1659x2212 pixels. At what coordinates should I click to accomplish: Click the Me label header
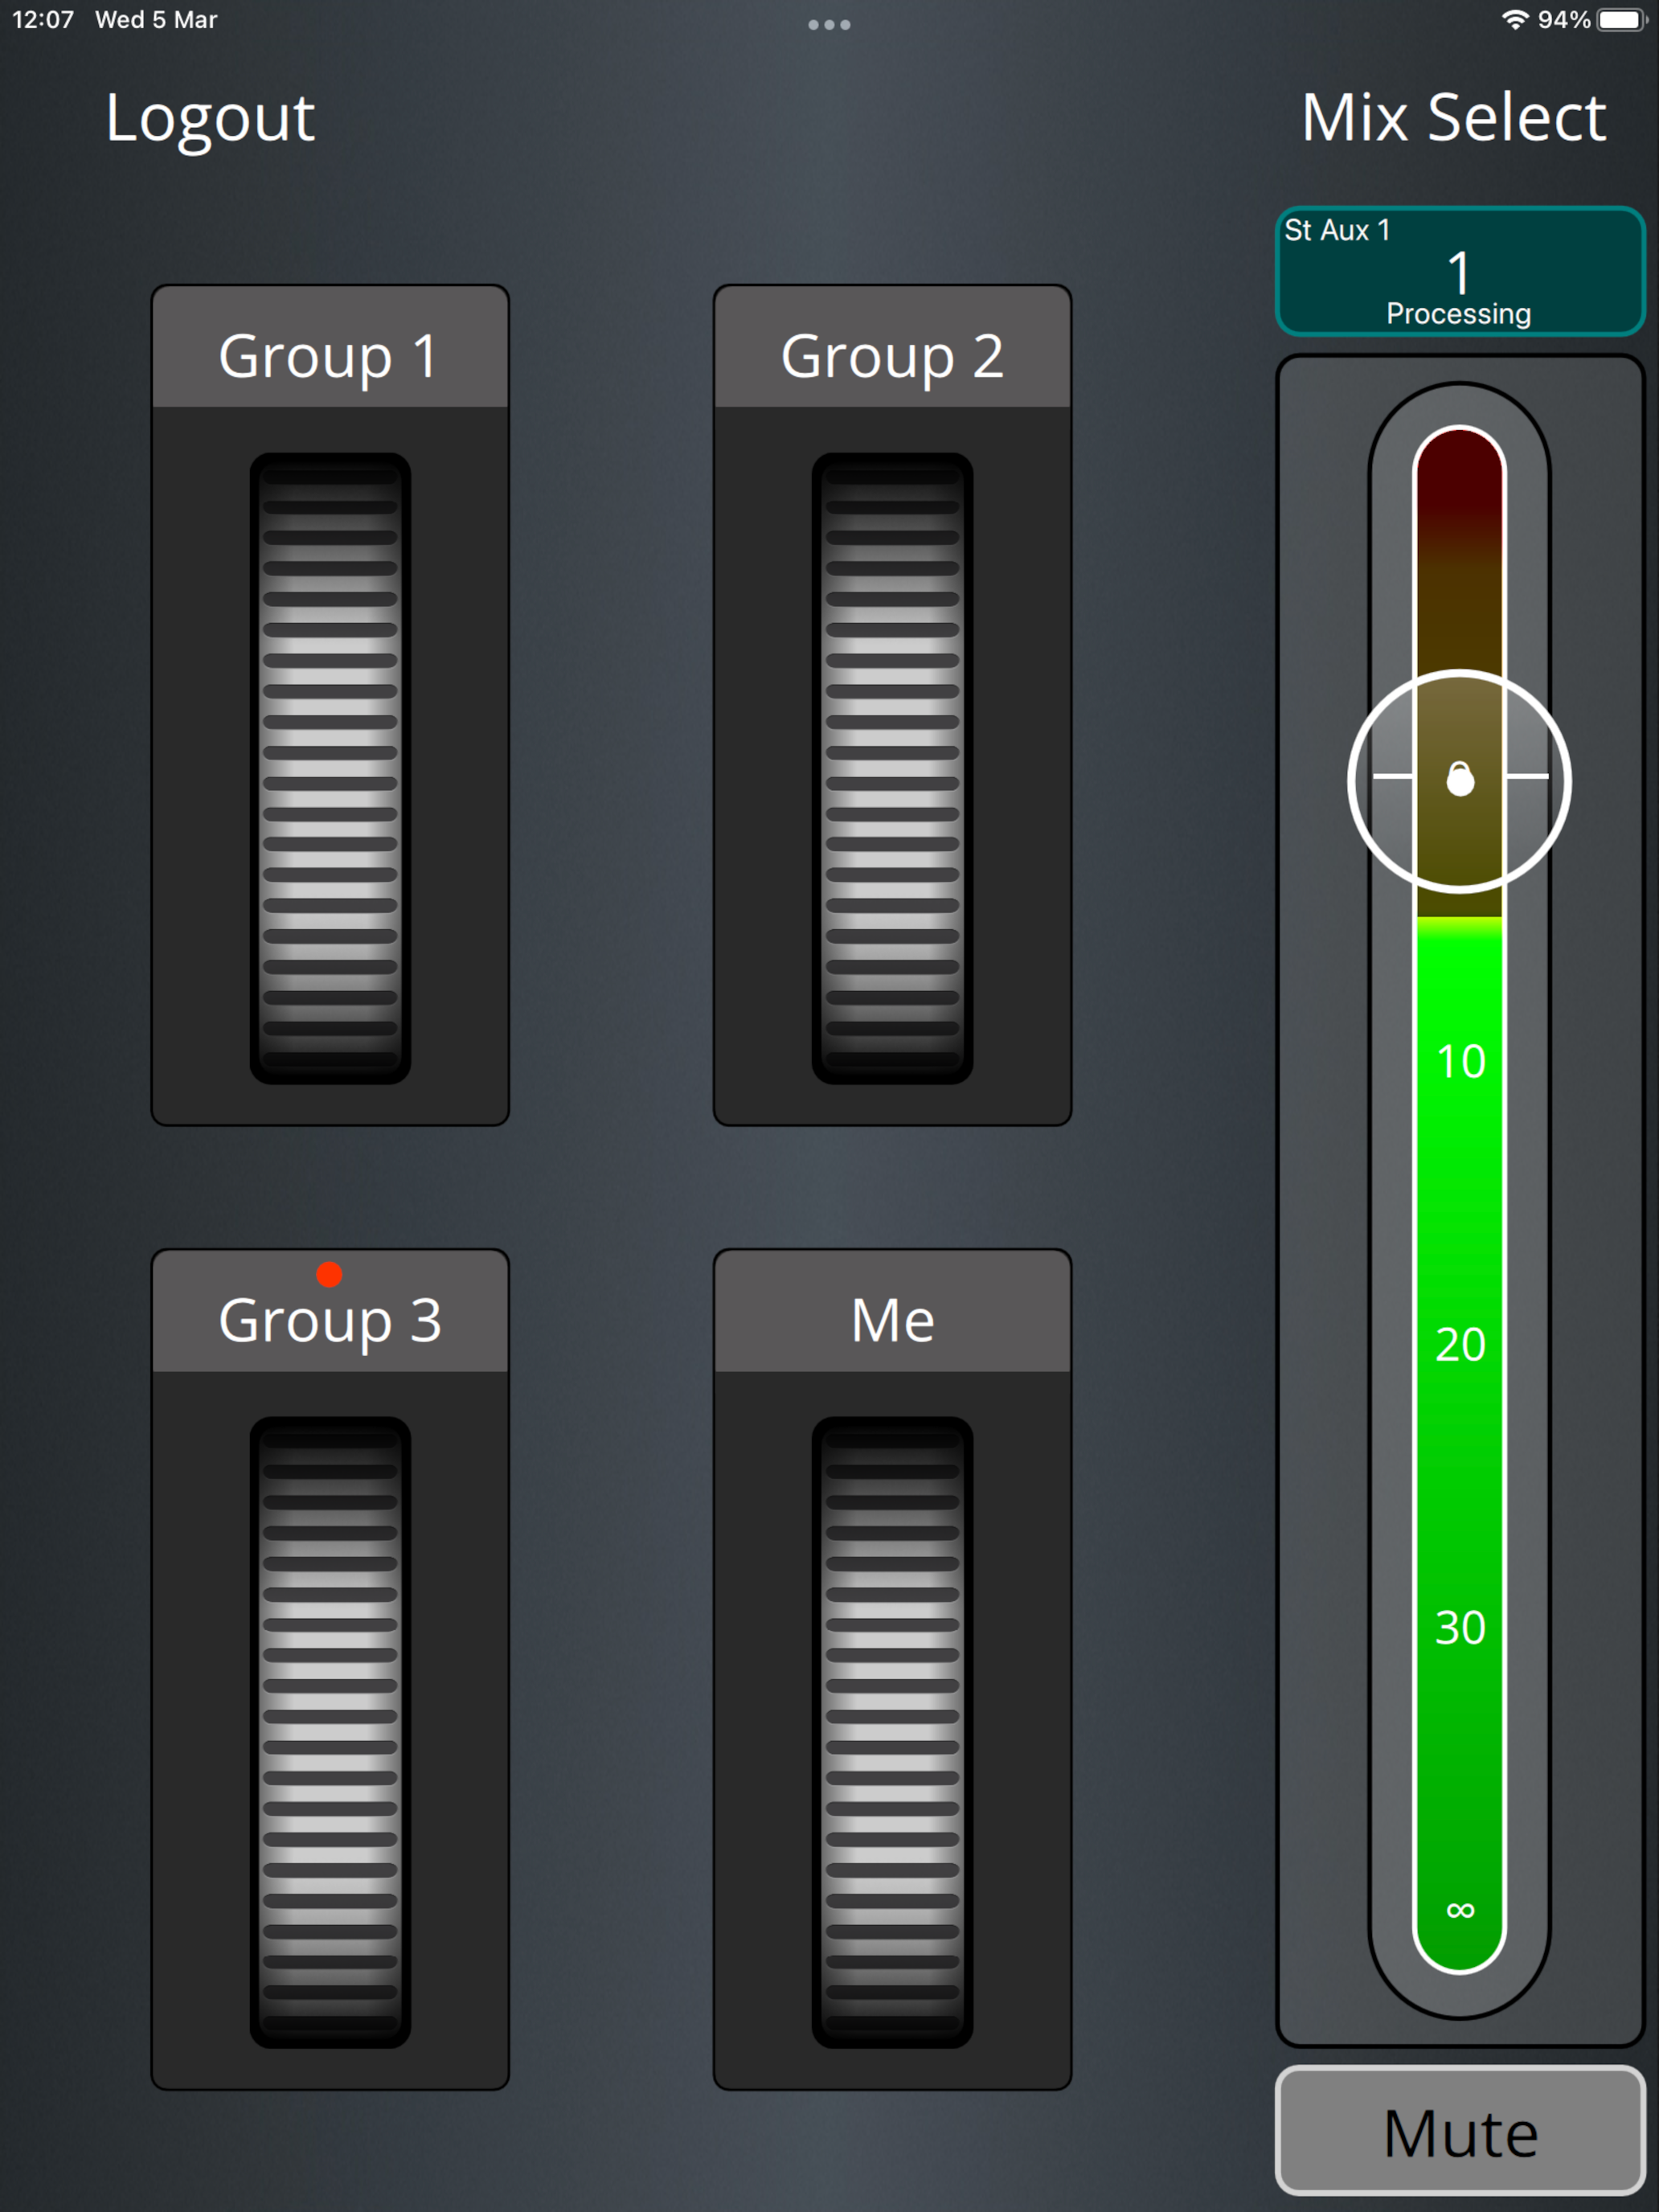(892, 1311)
